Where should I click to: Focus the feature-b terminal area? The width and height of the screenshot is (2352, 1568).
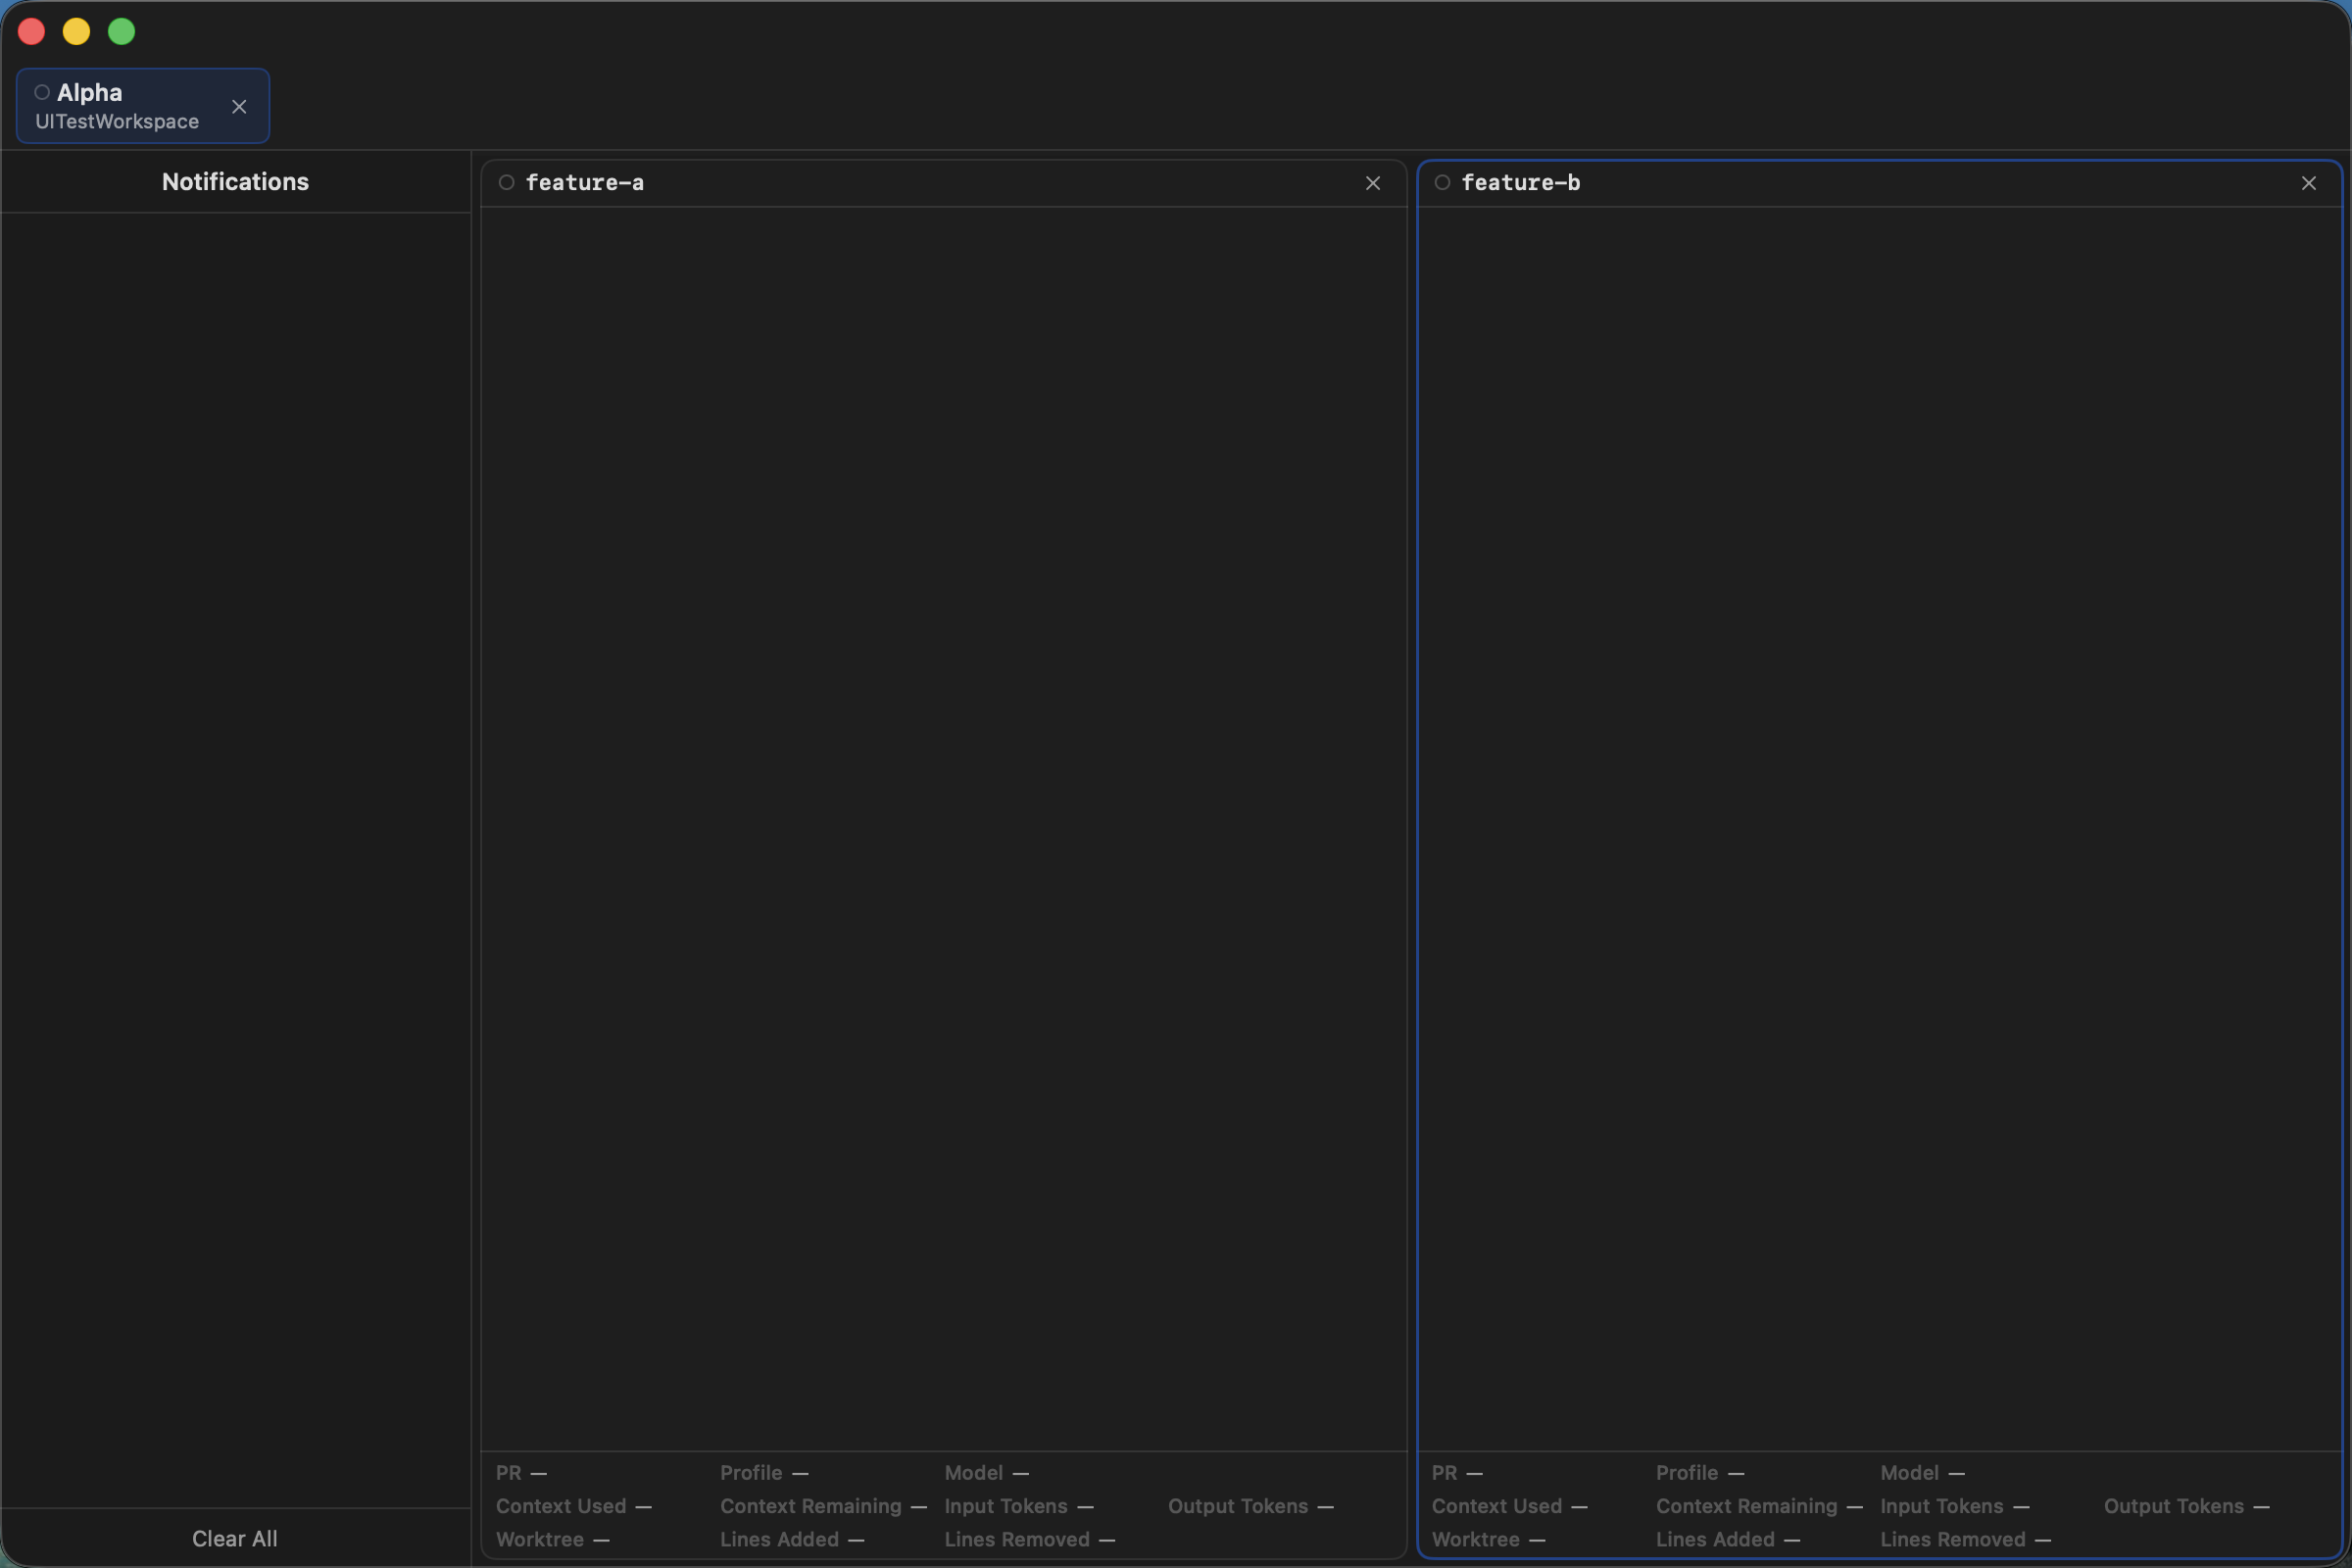(x=1880, y=829)
